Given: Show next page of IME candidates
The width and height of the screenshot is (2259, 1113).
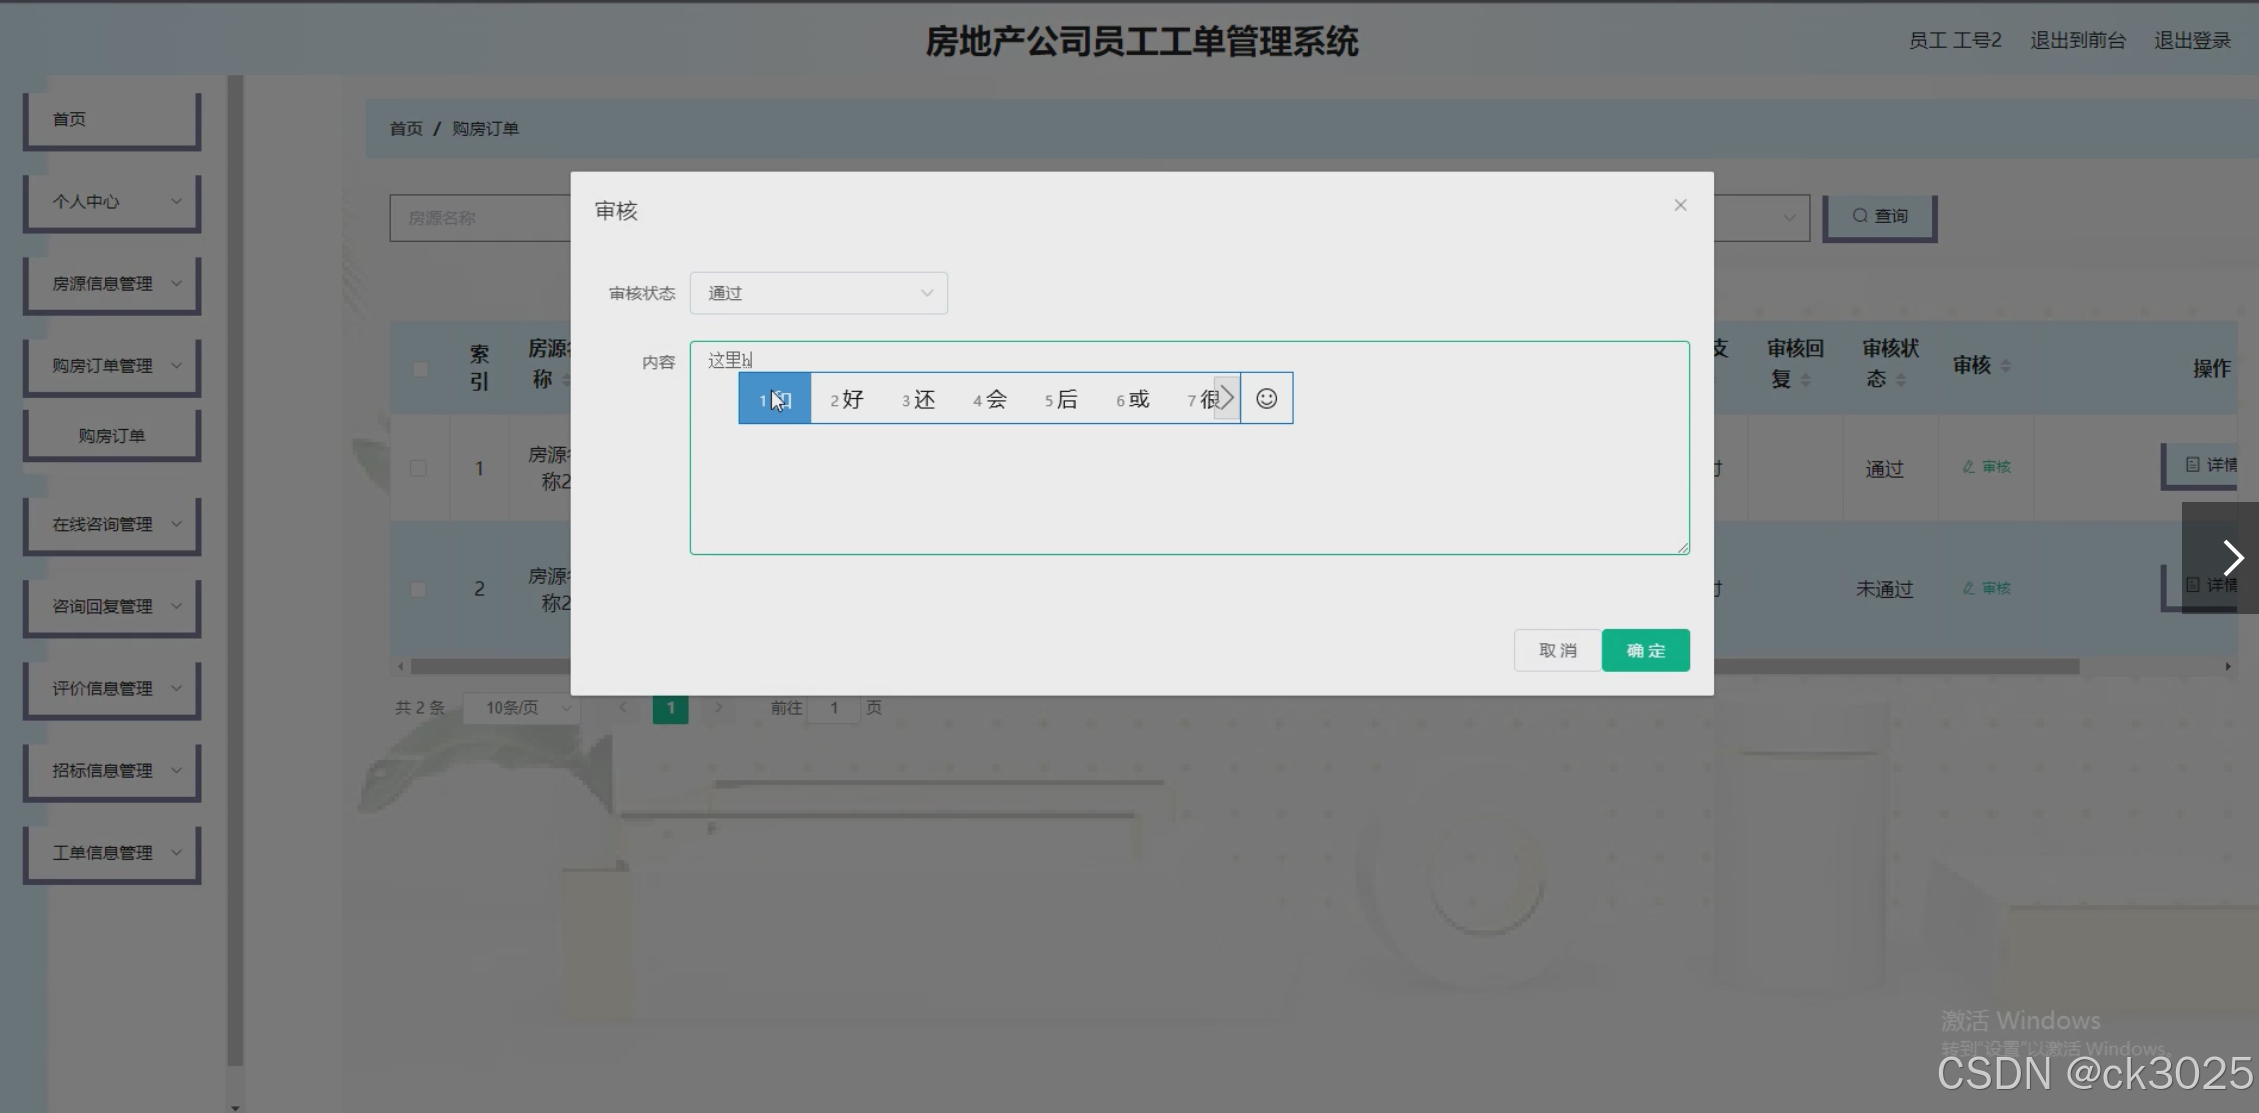Looking at the screenshot, I should coord(1226,398).
